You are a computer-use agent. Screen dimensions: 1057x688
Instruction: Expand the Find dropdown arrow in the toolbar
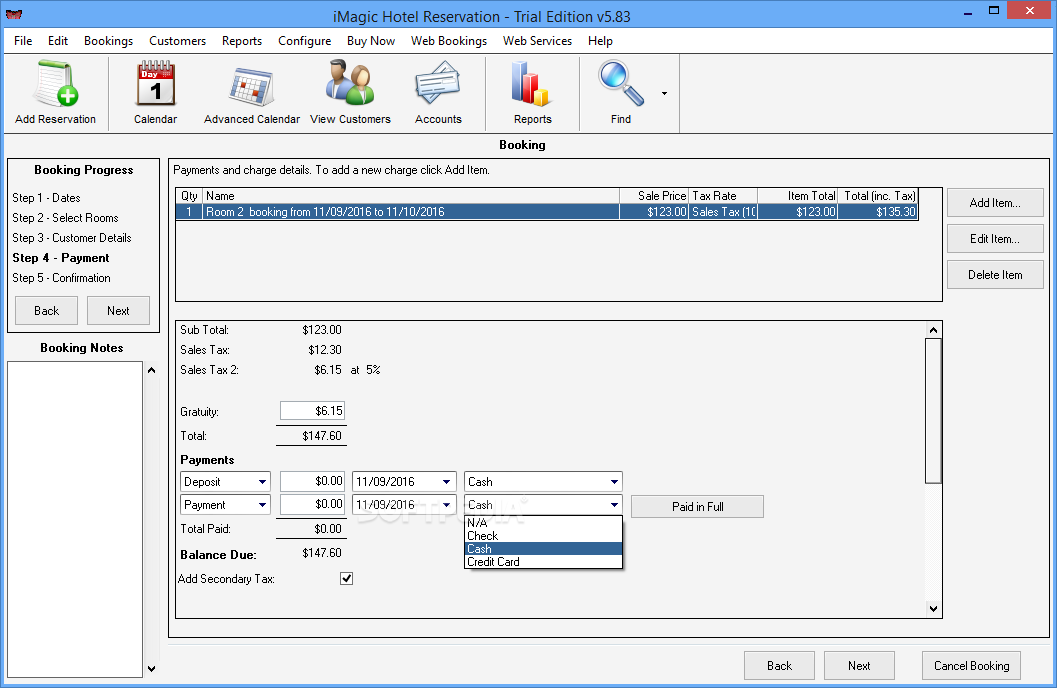[665, 94]
